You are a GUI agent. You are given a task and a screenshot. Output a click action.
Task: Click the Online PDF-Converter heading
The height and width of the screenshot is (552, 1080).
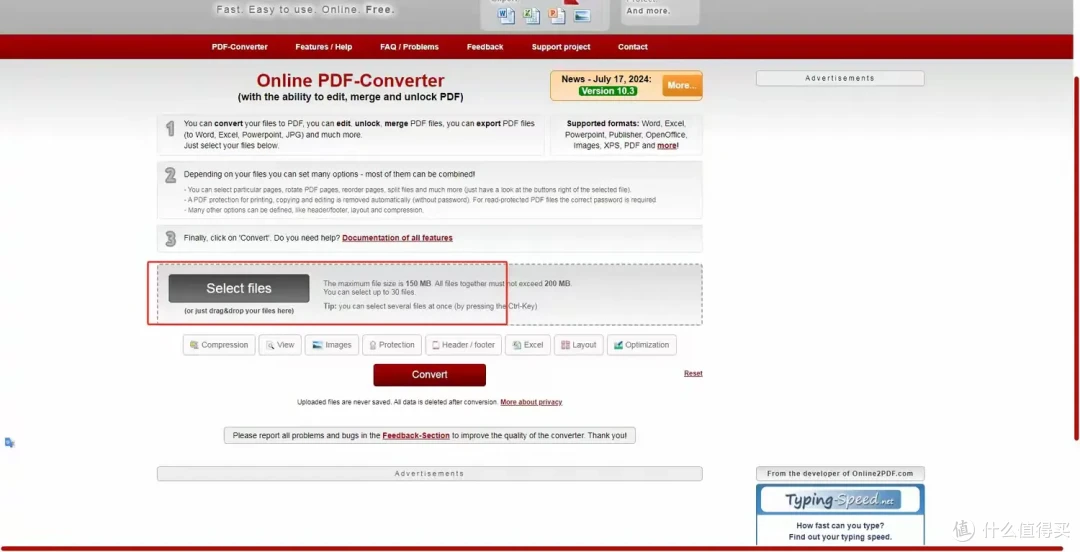pos(351,81)
